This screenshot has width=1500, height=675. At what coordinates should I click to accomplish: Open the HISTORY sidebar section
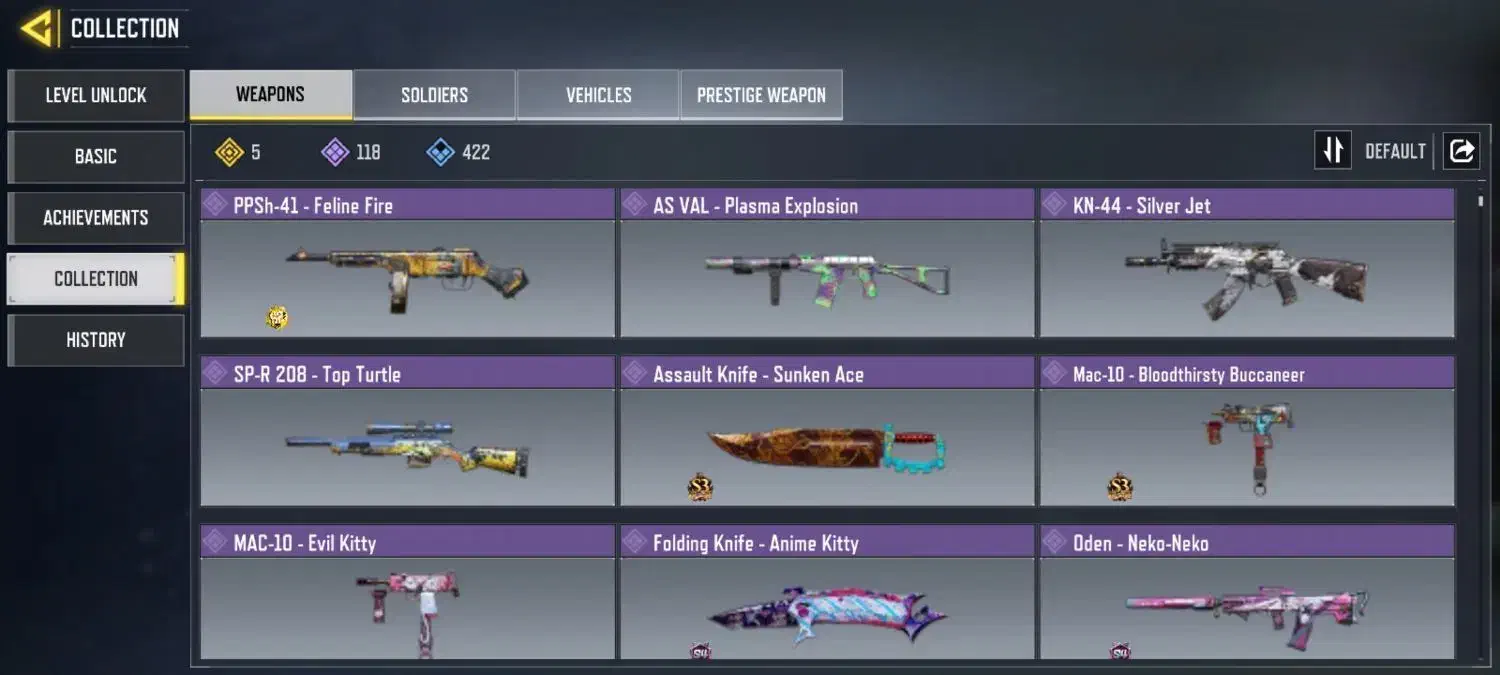96,340
